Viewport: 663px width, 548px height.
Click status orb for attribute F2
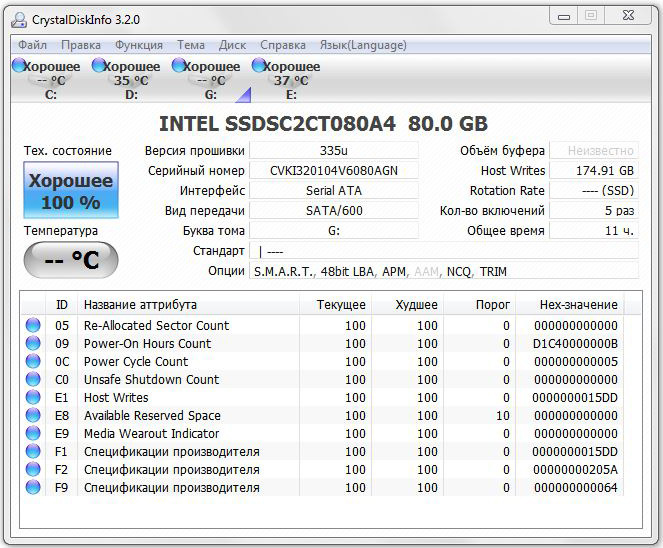(x=33, y=469)
